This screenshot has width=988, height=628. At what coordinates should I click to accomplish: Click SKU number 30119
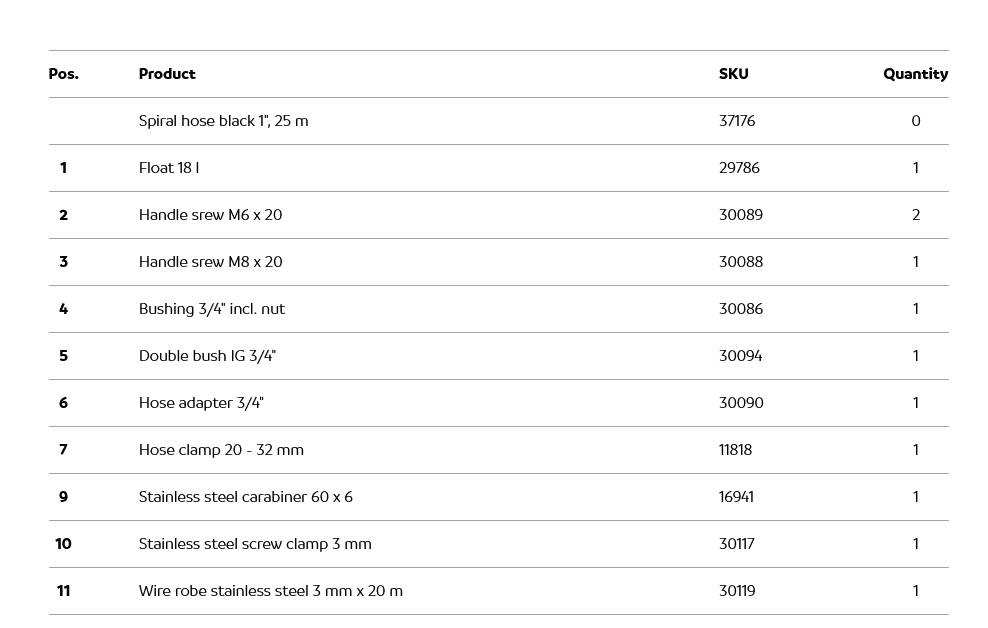tap(737, 591)
